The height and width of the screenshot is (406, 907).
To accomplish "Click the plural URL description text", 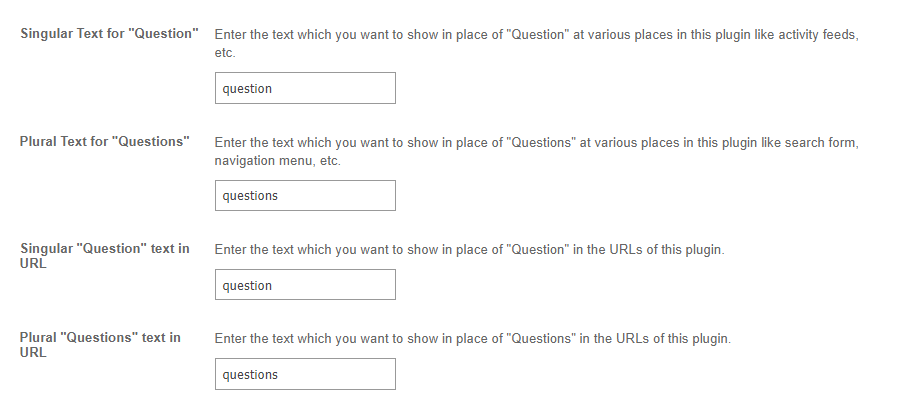I will pyautogui.click(x=472, y=339).
